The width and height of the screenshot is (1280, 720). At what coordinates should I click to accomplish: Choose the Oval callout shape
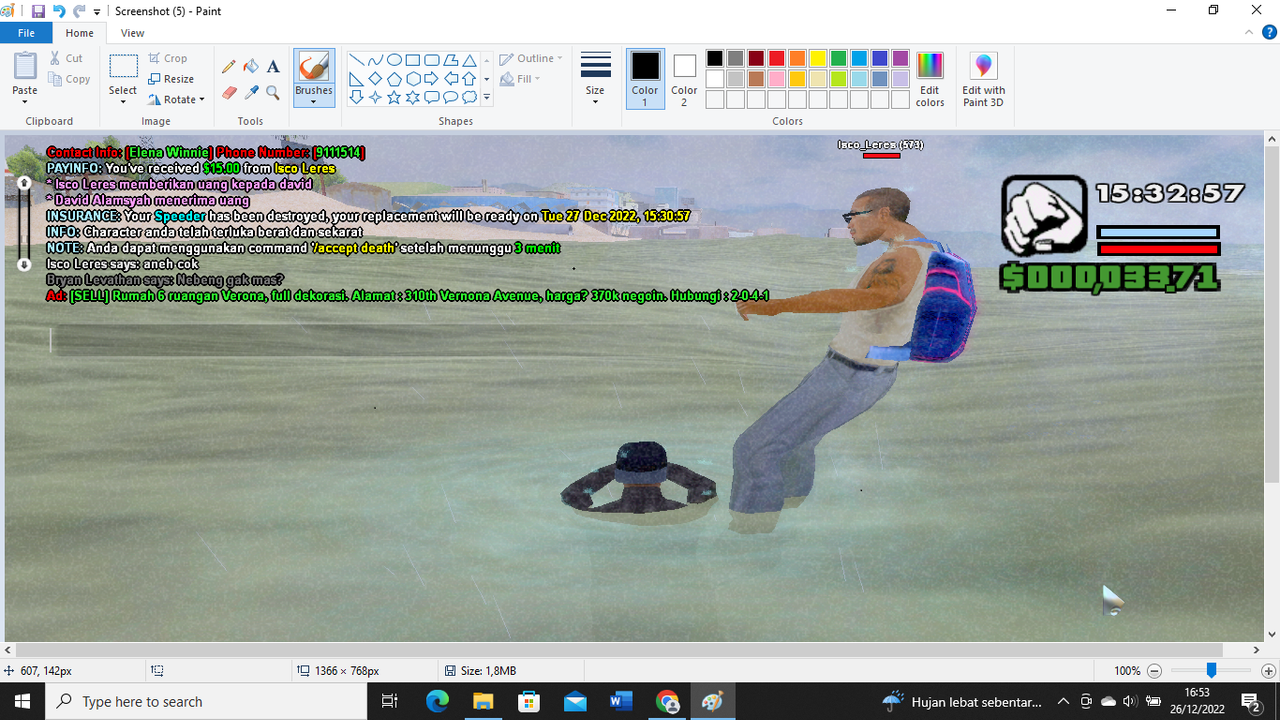[x=451, y=97]
